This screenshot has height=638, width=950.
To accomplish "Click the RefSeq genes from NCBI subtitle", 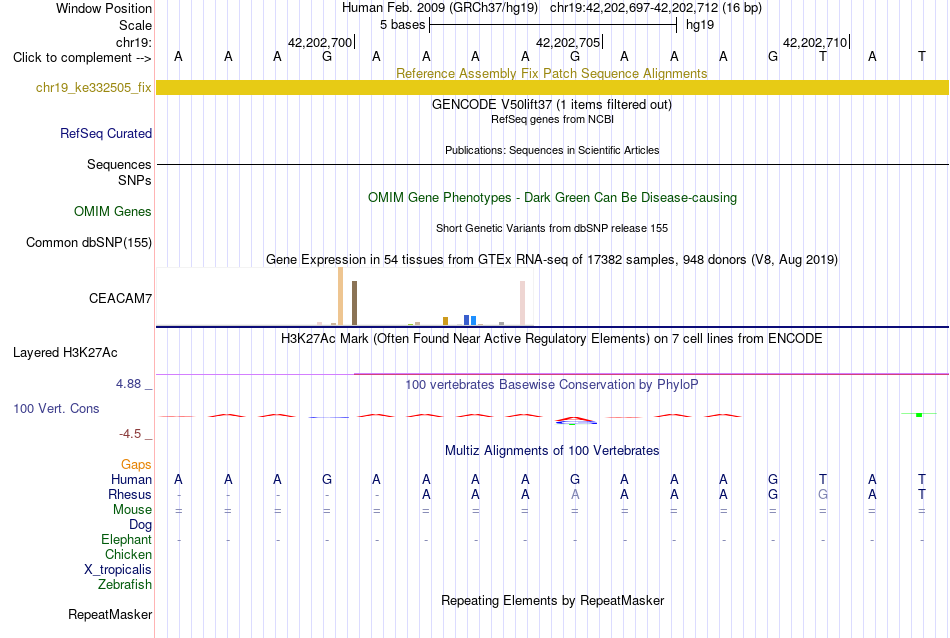I will click(552, 119).
